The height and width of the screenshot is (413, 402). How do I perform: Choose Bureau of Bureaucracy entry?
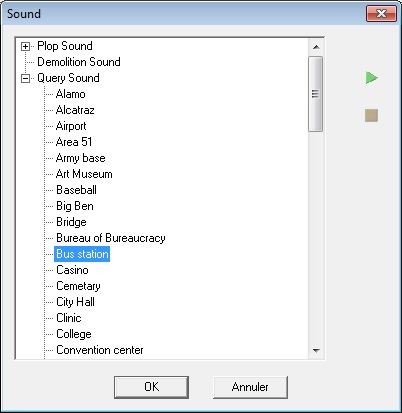111,238
